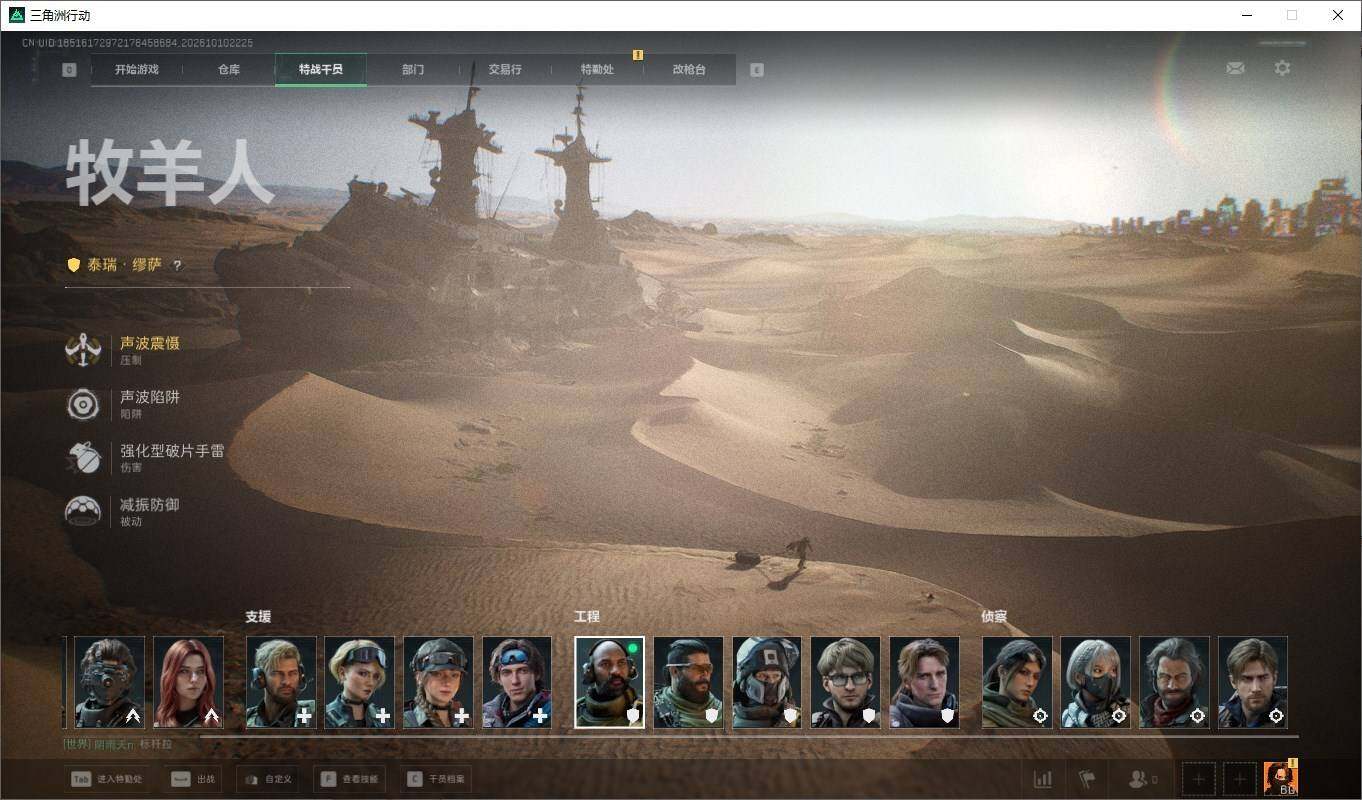Switch to the 部门 tab
The width and height of the screenshot is (1362, 800).
413,70
